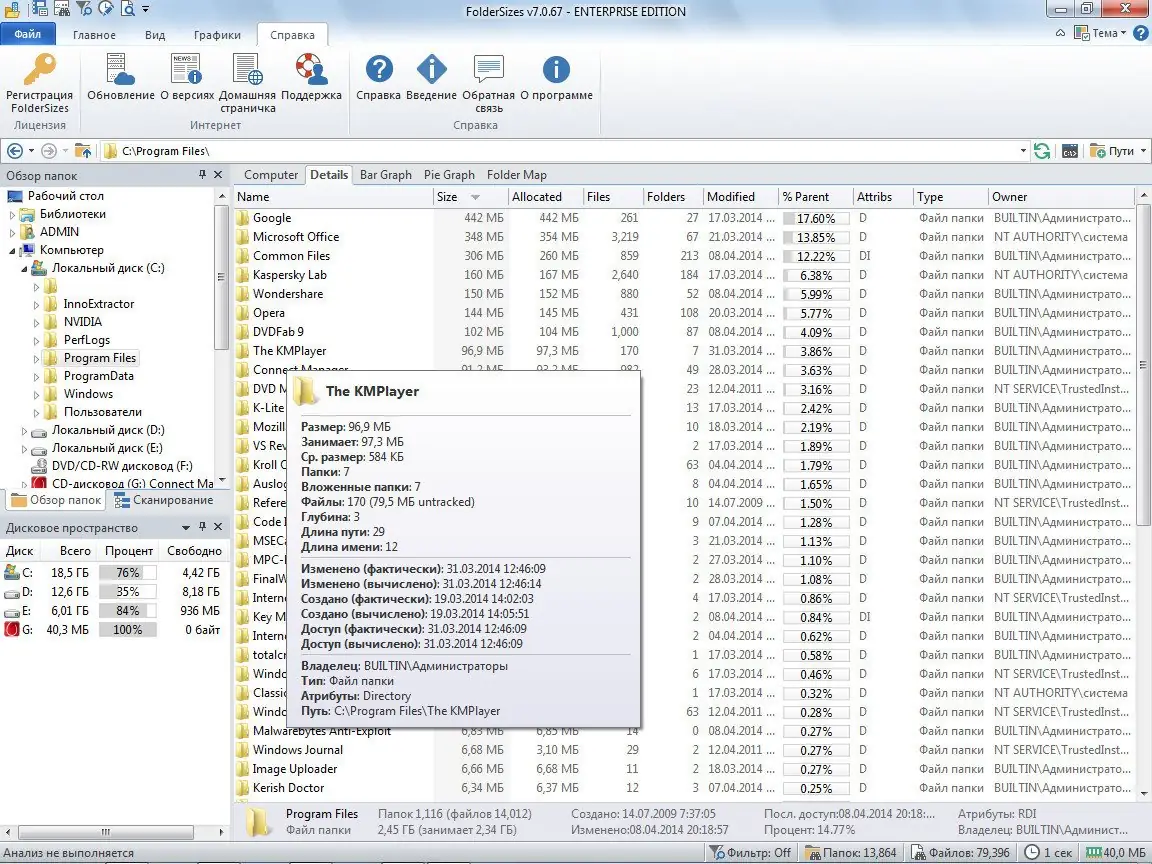Select the Kaspersky Lab folder row
1152x864 pixels.
(685, 276)
